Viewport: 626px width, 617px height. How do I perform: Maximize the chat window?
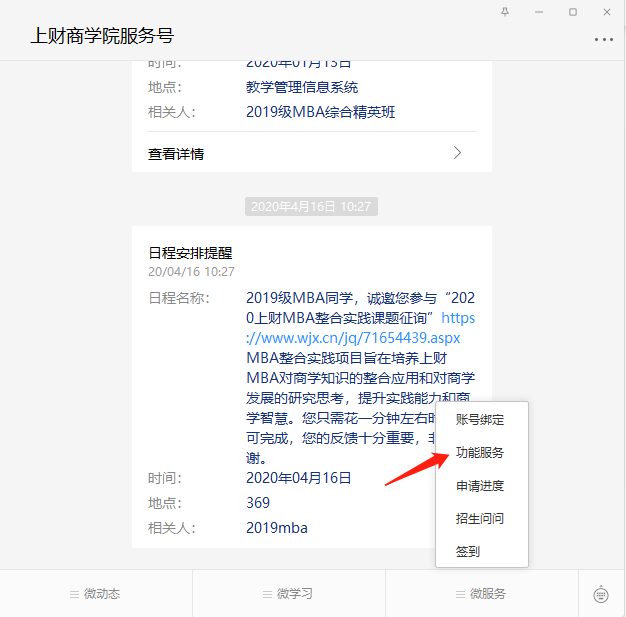[x=573, y=12]
